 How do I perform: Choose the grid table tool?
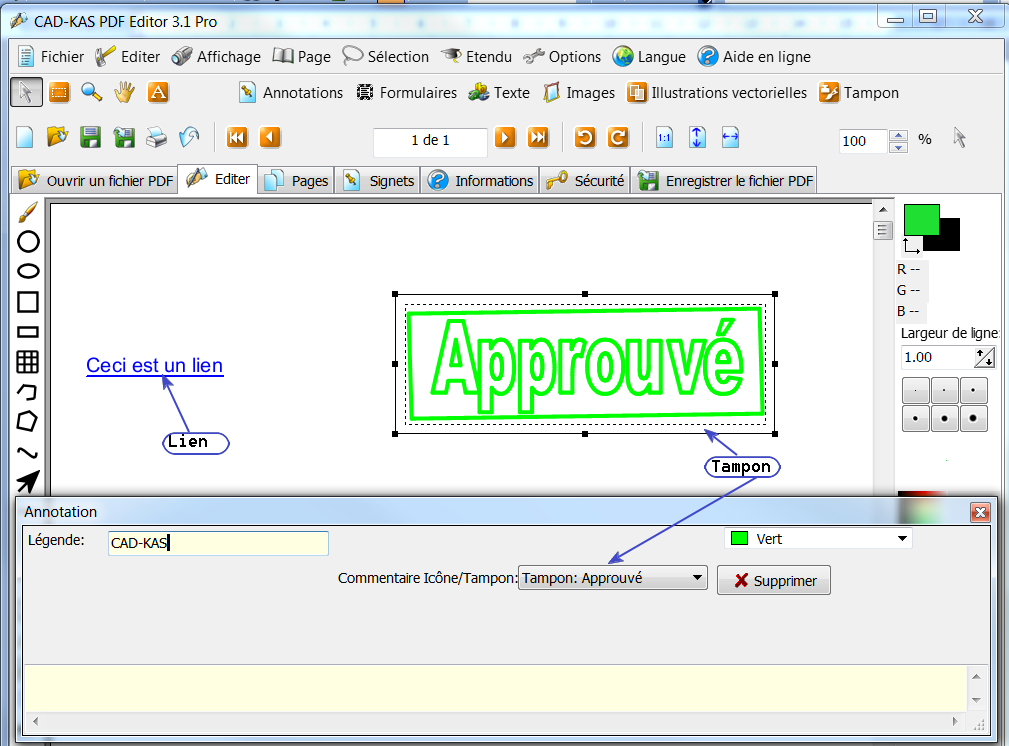[x=28, y=362]
